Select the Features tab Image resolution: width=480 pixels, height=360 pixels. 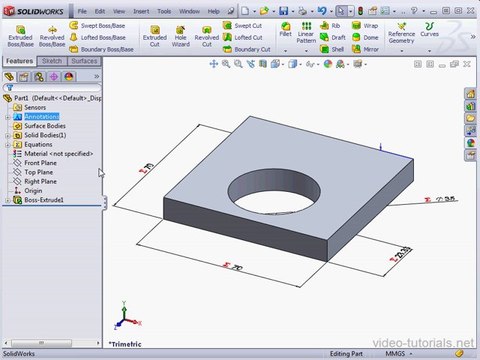pyautogui.click(x=19, y=61)
